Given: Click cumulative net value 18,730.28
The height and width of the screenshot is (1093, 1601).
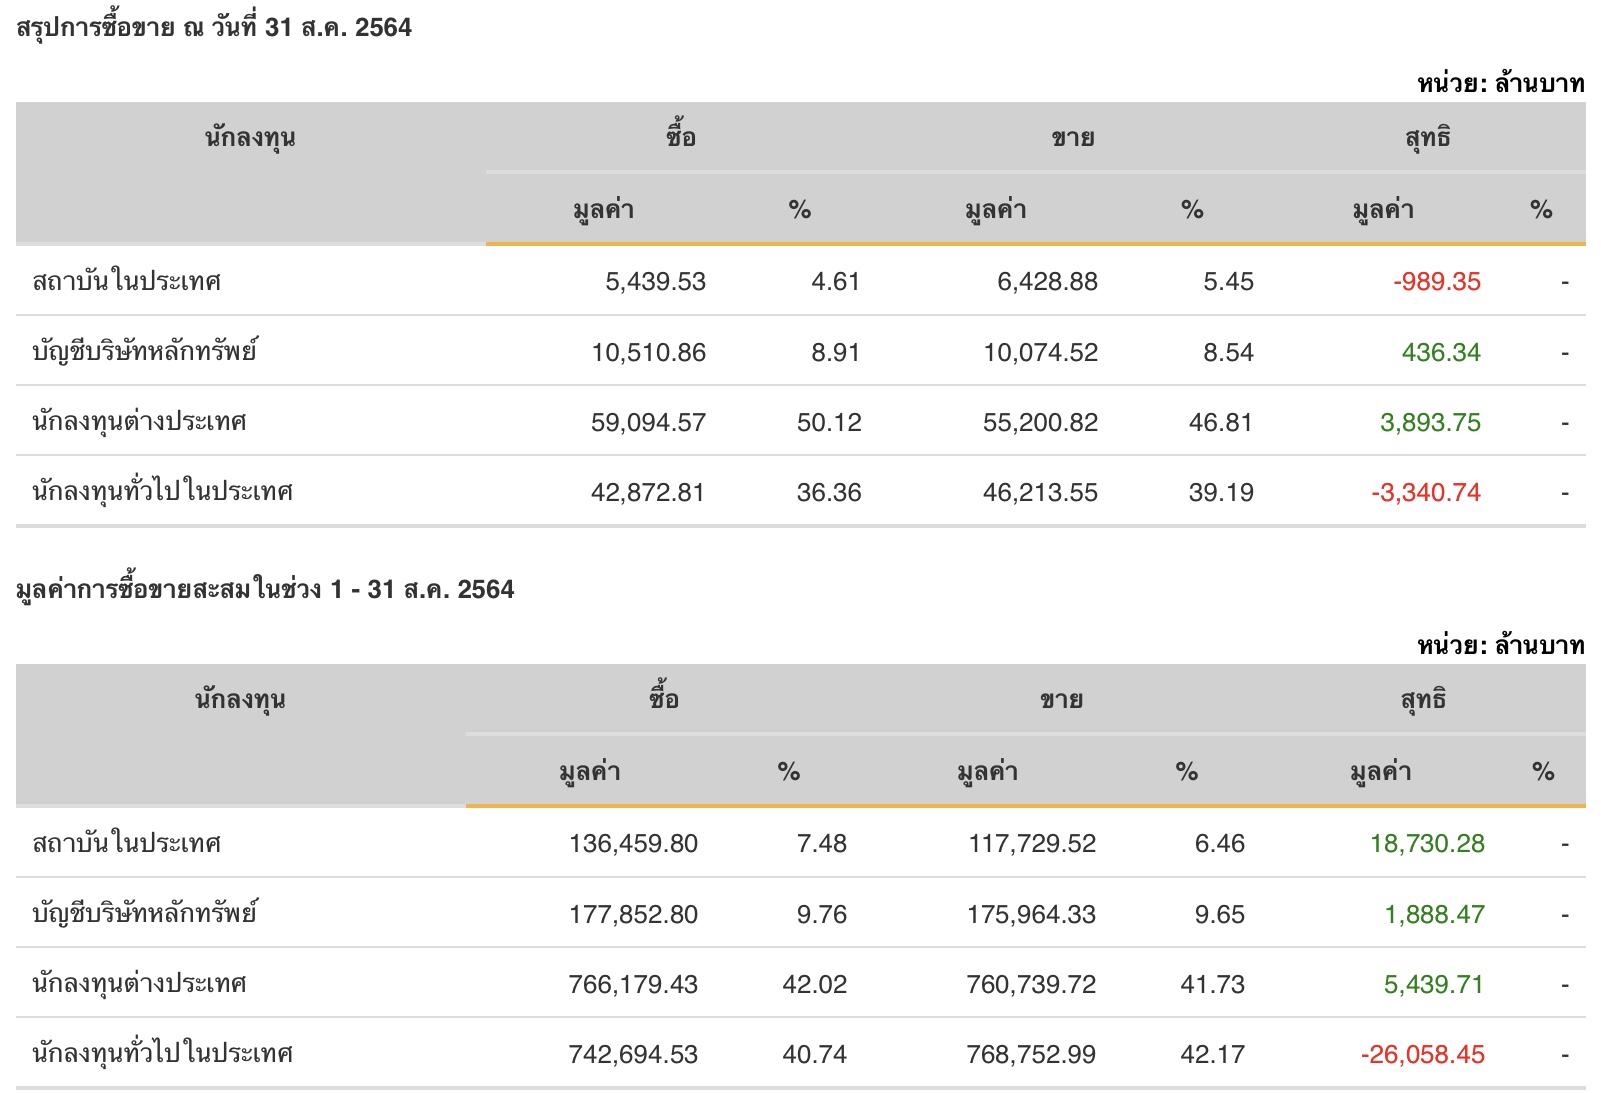Looking at the screenshot, I should [1427, 844].
